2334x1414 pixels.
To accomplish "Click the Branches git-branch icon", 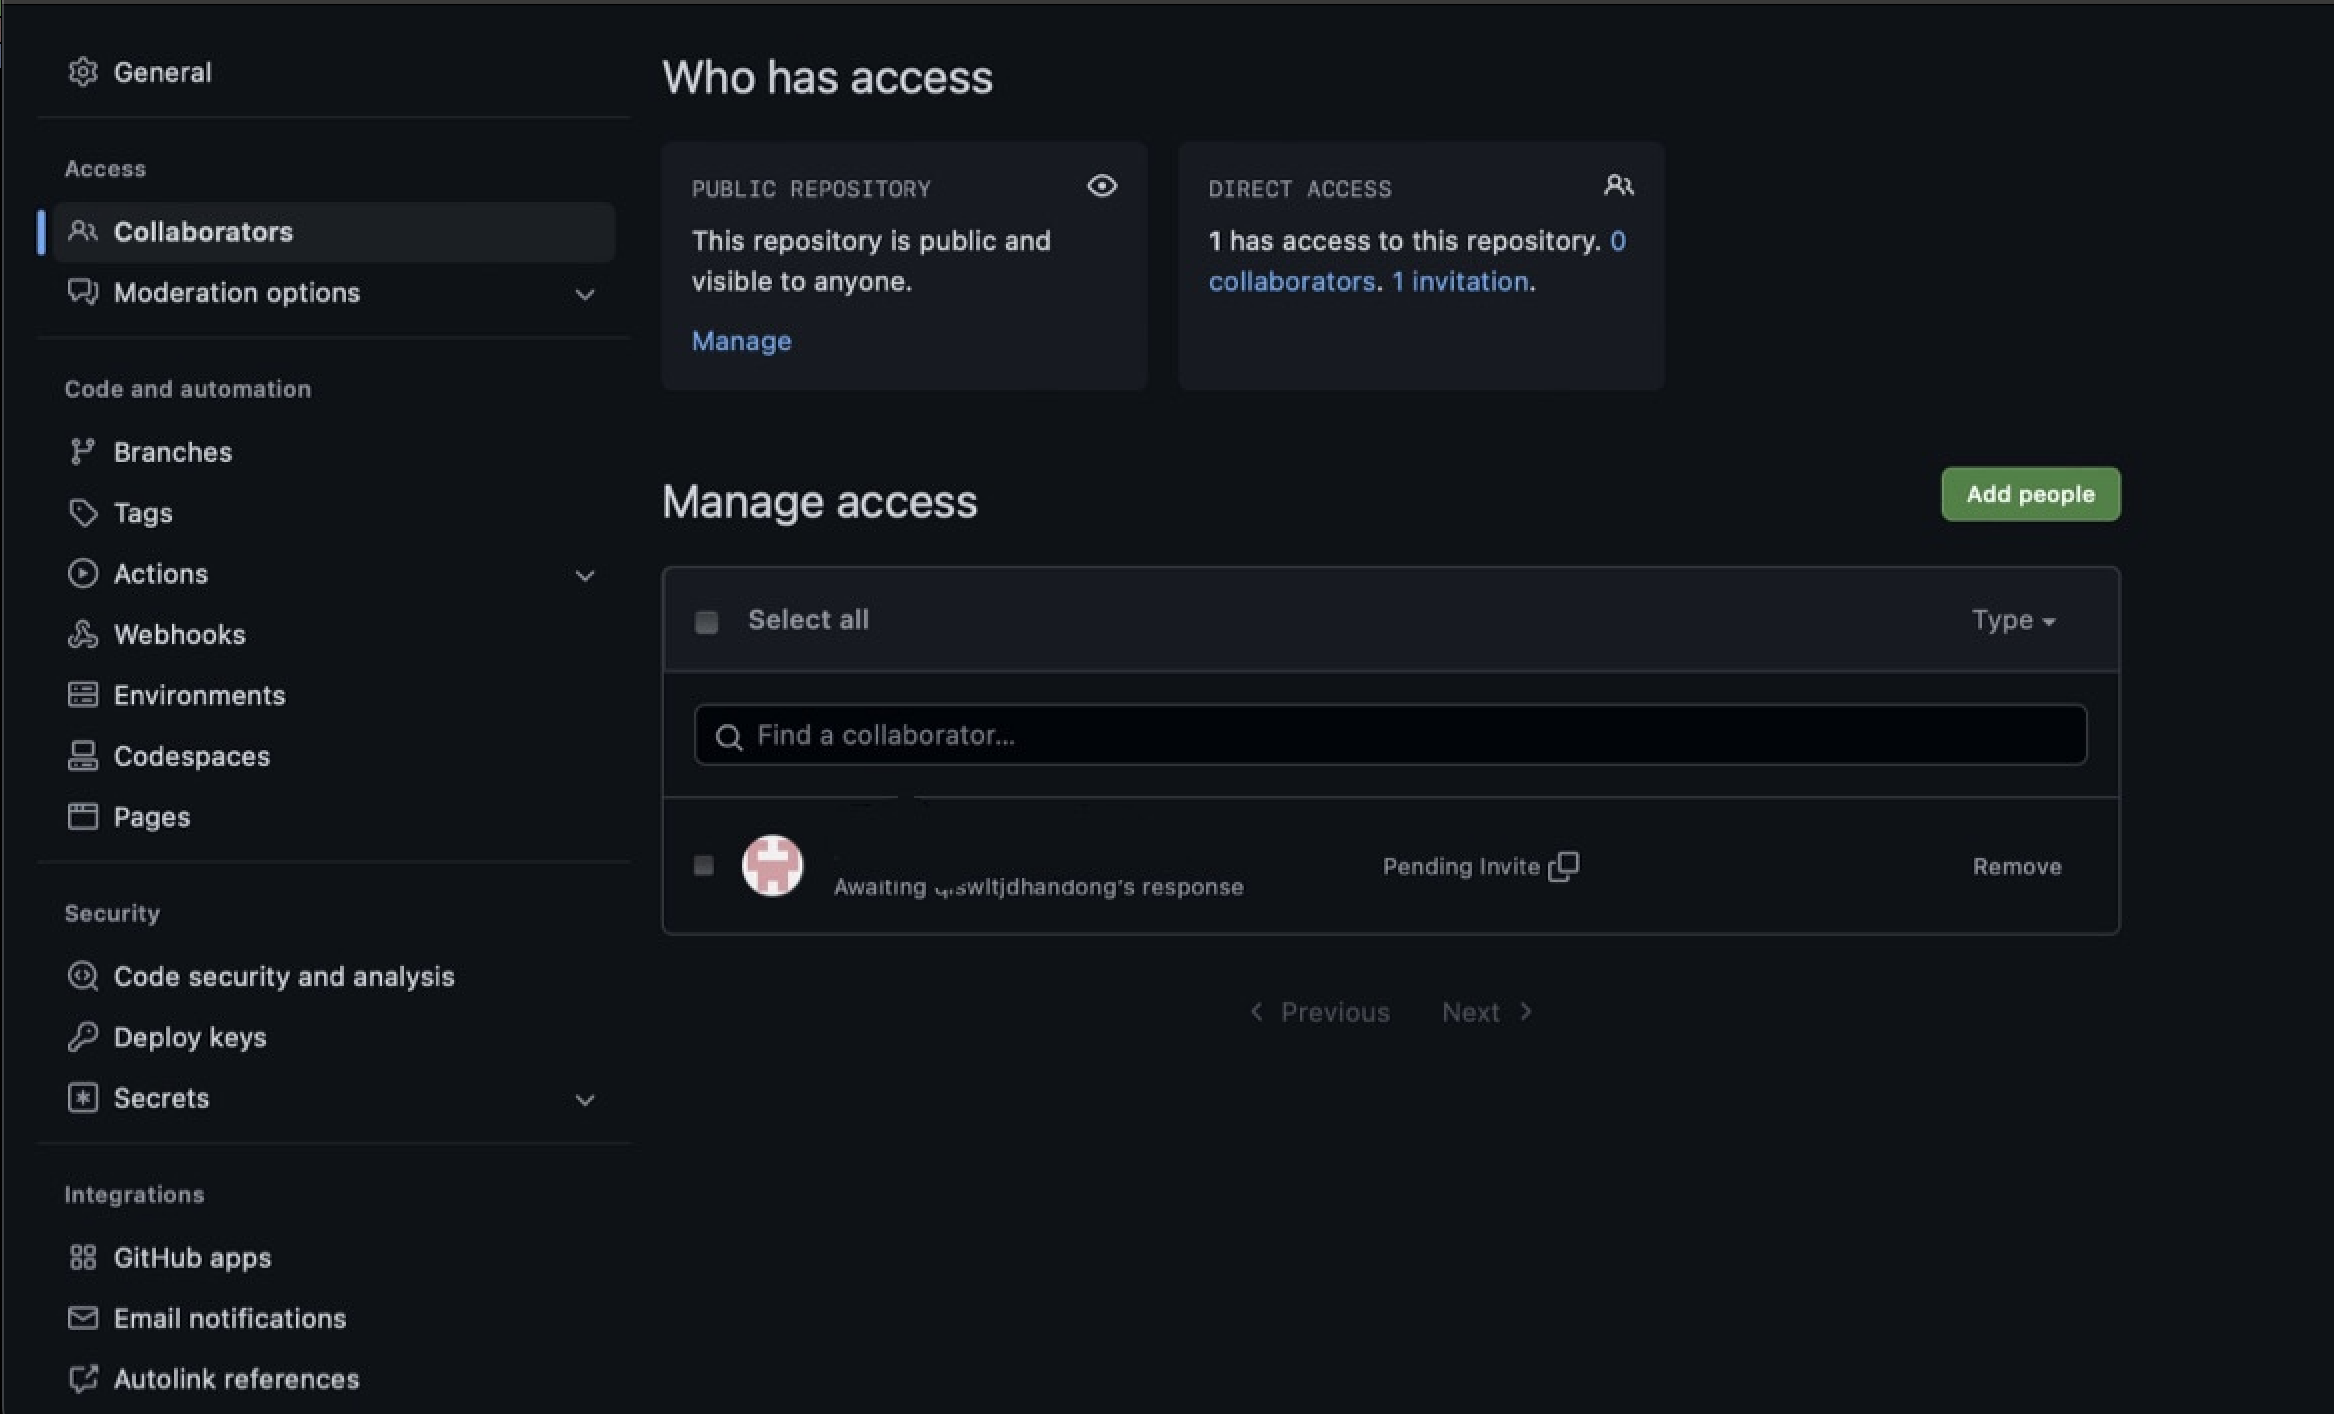I will point(82,452).
